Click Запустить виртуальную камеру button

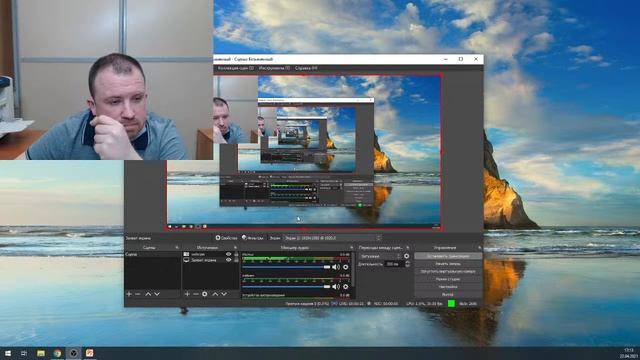[448, 271]
